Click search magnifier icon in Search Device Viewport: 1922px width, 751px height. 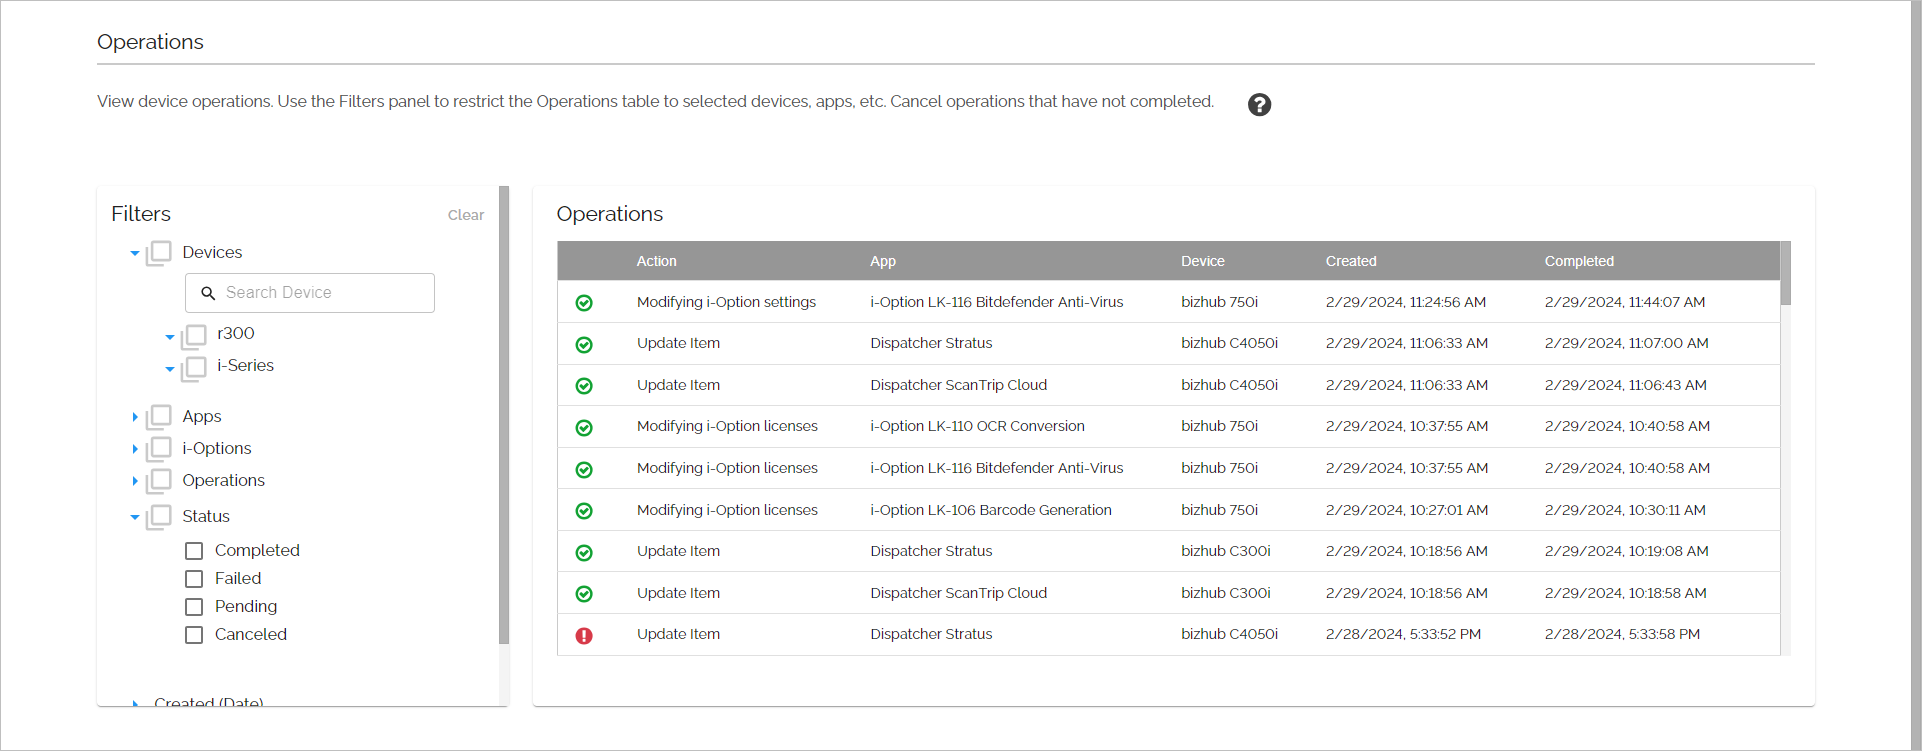click(x=208, y=293)
